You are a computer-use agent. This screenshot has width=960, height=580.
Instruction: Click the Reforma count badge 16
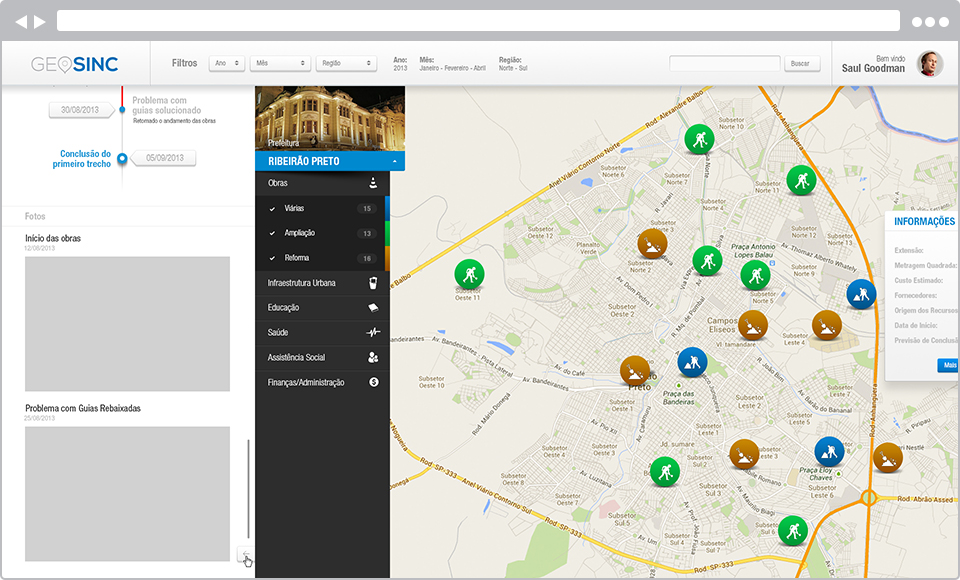pos(367,258)
